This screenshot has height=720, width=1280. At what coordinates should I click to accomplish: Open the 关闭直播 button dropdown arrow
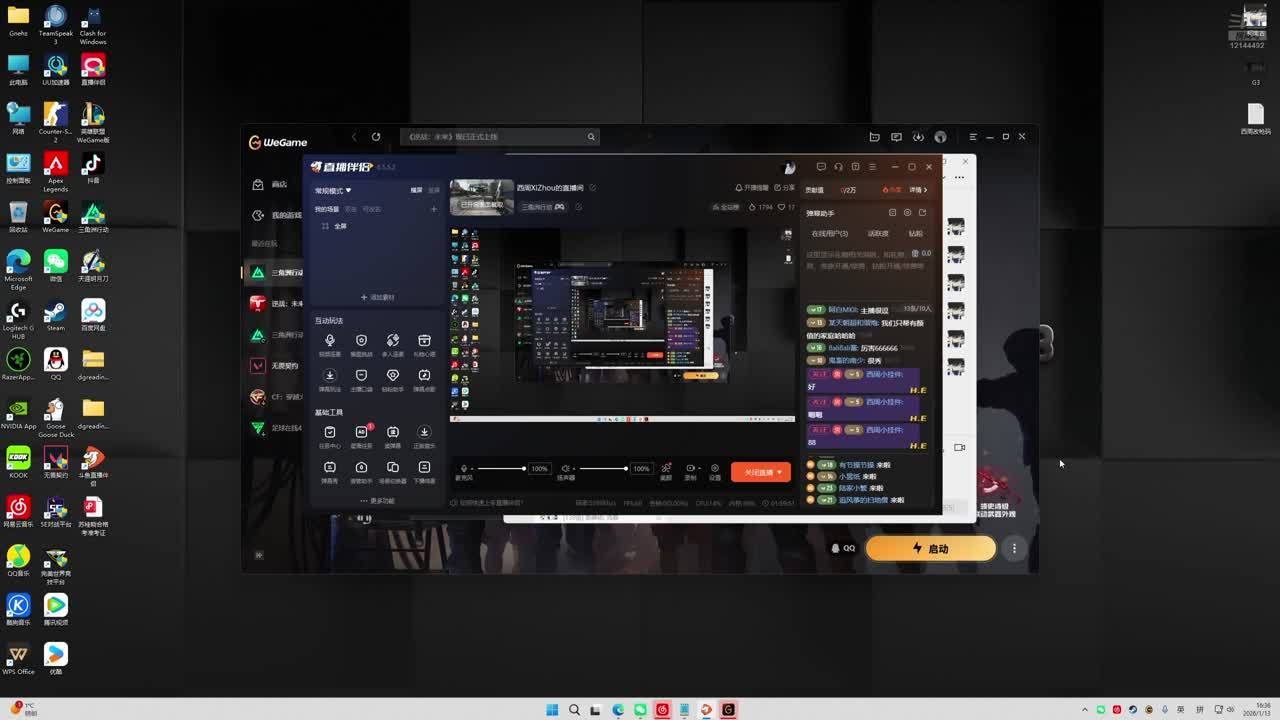[x=780, y=472]
